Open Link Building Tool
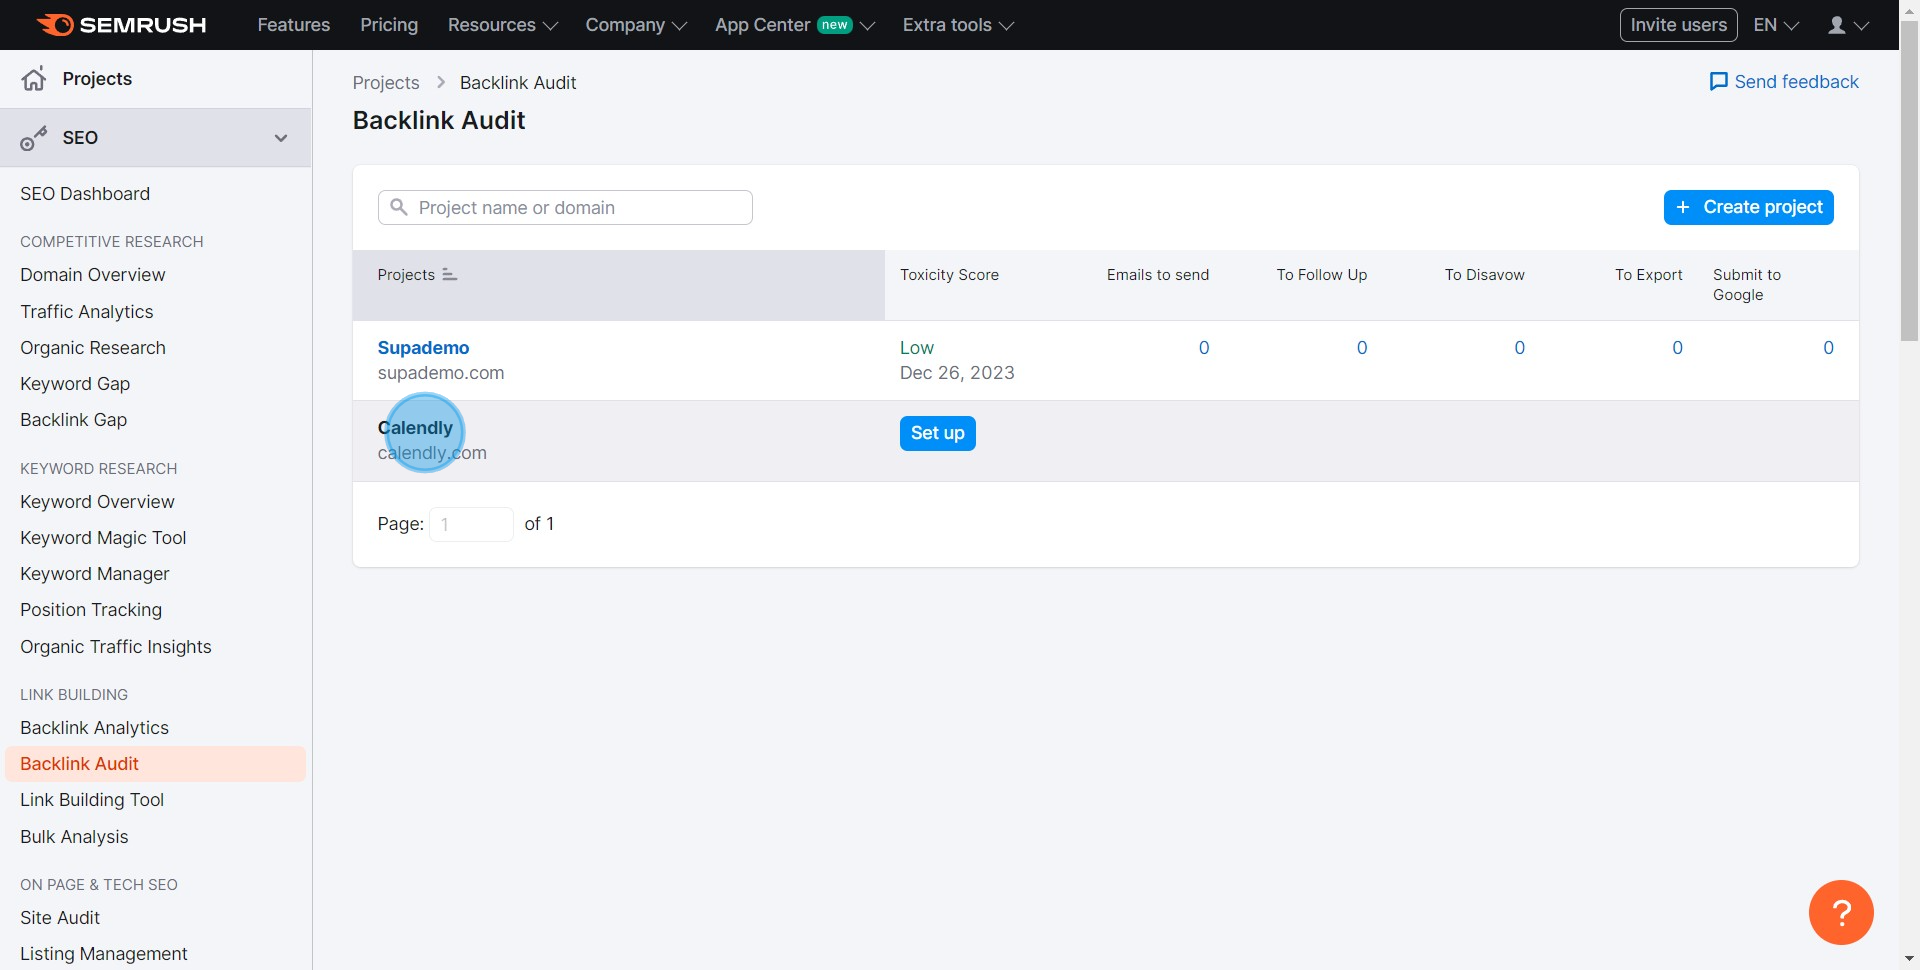1920x970 pixels. 92,800
